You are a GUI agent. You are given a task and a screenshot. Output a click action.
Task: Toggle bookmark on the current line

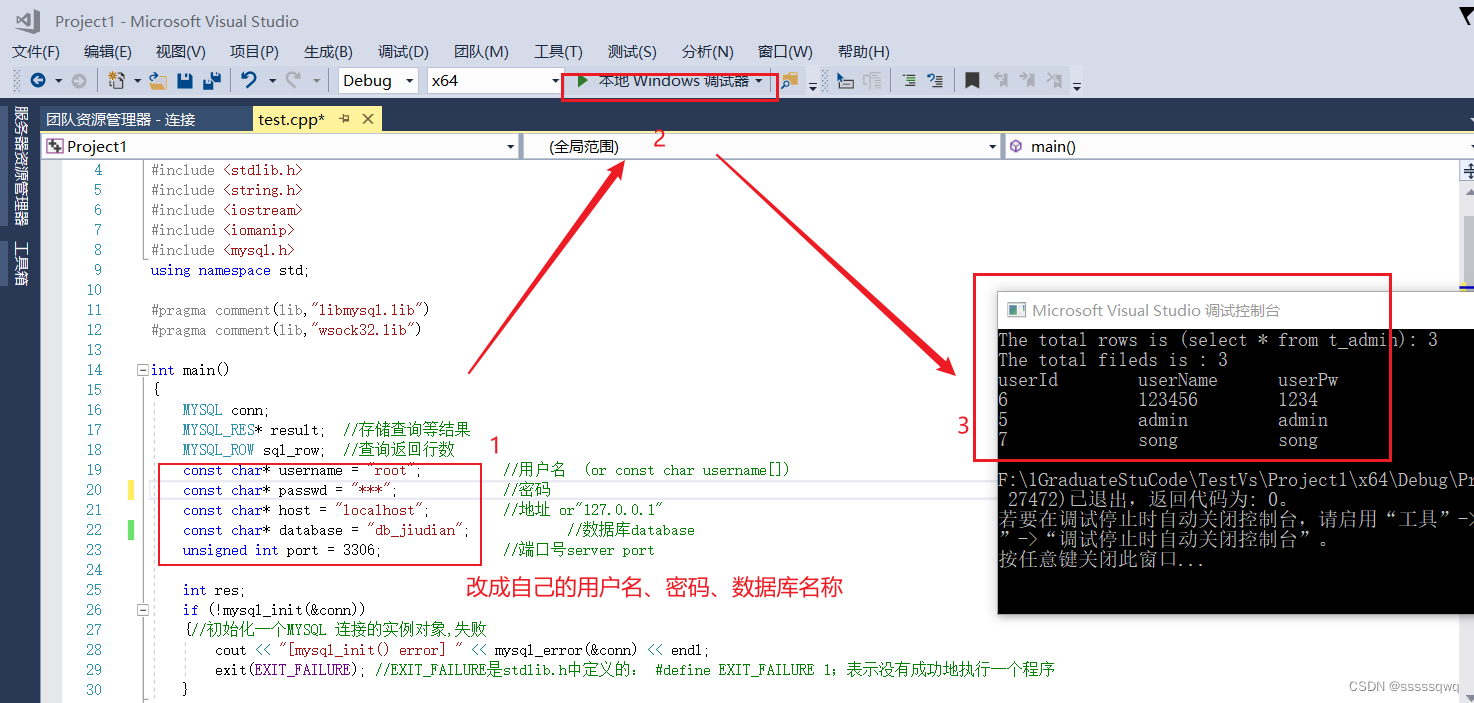pos(972,81)
